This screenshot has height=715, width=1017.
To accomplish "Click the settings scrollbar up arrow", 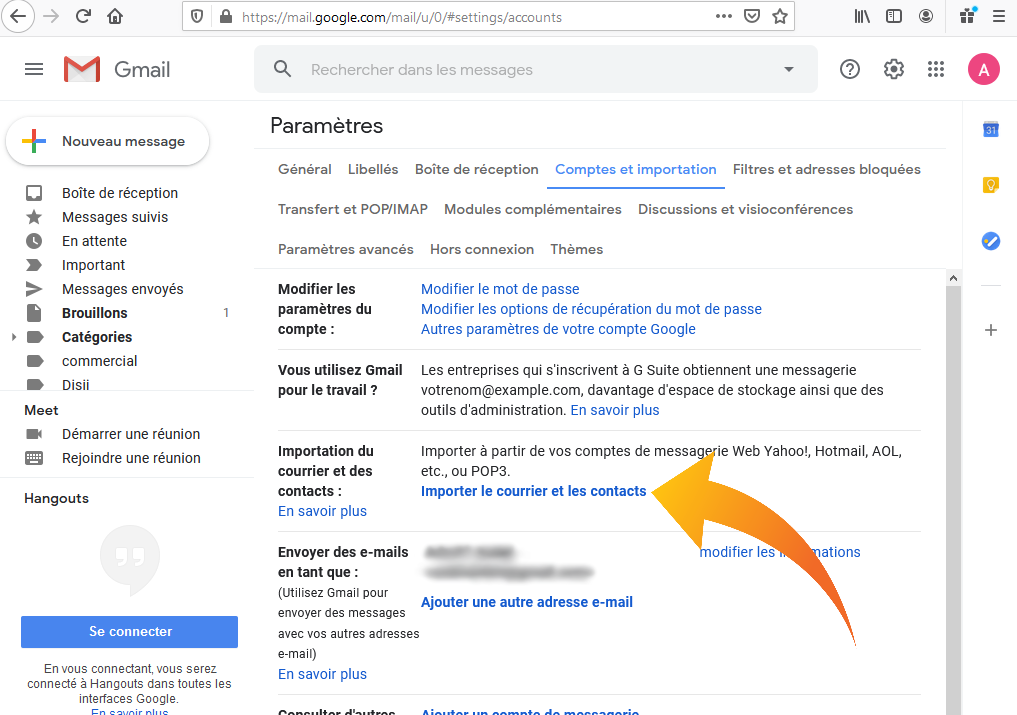I will (953, 278).
